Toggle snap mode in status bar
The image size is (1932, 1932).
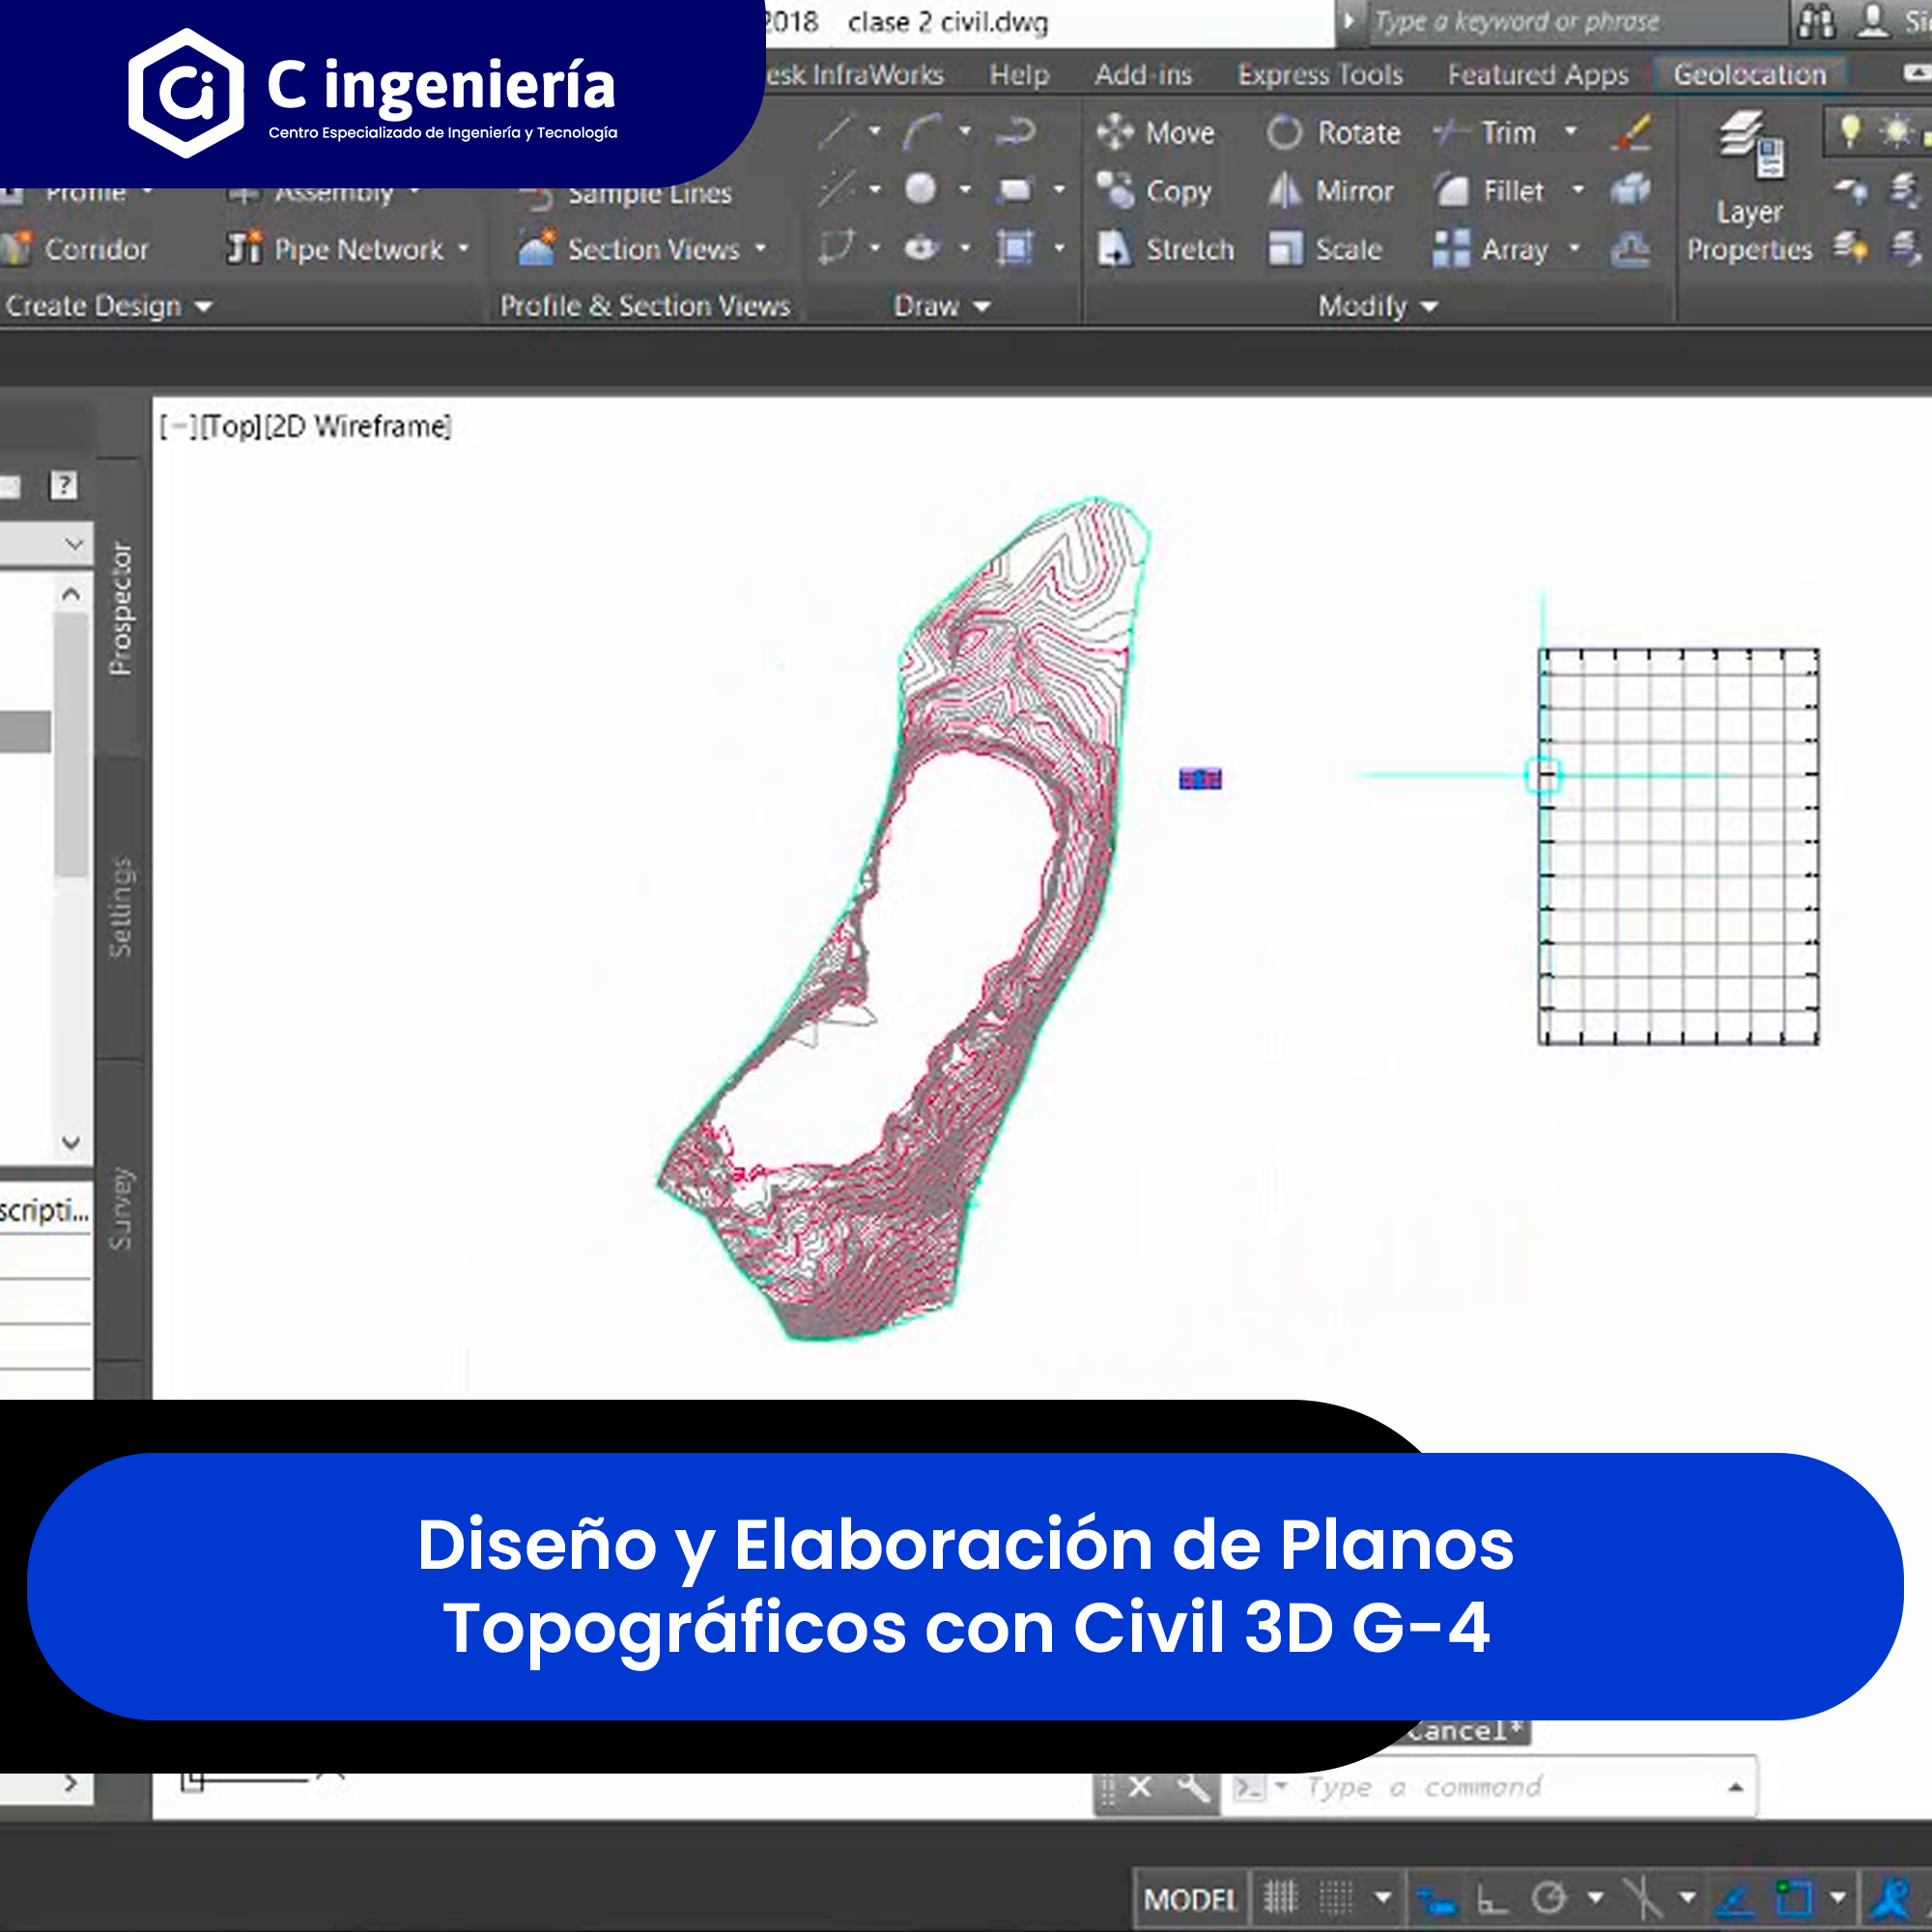click(1335, 1896)
